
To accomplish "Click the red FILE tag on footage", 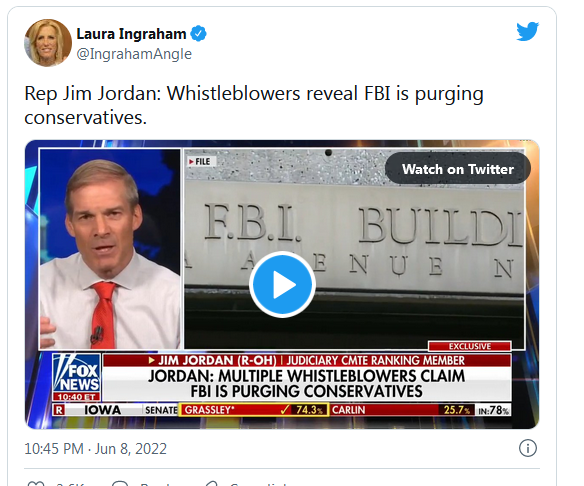I will coord(200,162).
